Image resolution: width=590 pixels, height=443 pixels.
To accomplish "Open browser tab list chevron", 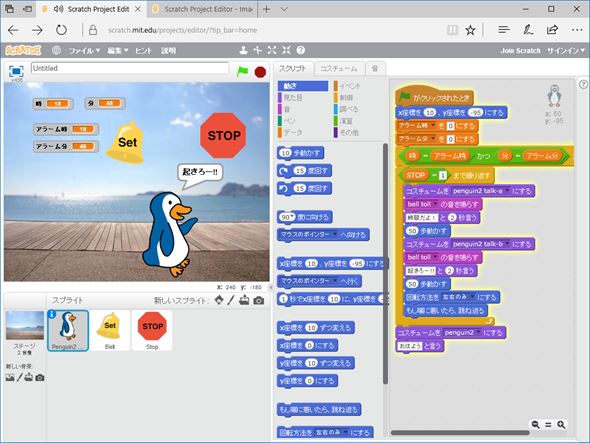I will [x=284, y=9].
